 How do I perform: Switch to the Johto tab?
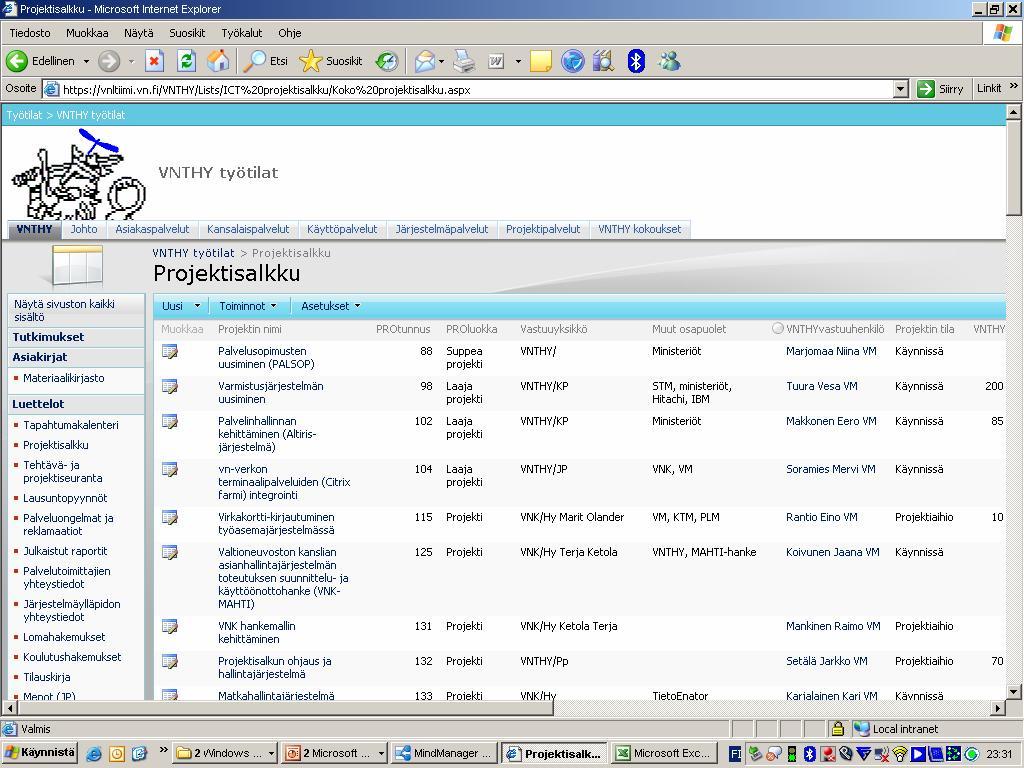pyautogui.click(x=84, y=229)
